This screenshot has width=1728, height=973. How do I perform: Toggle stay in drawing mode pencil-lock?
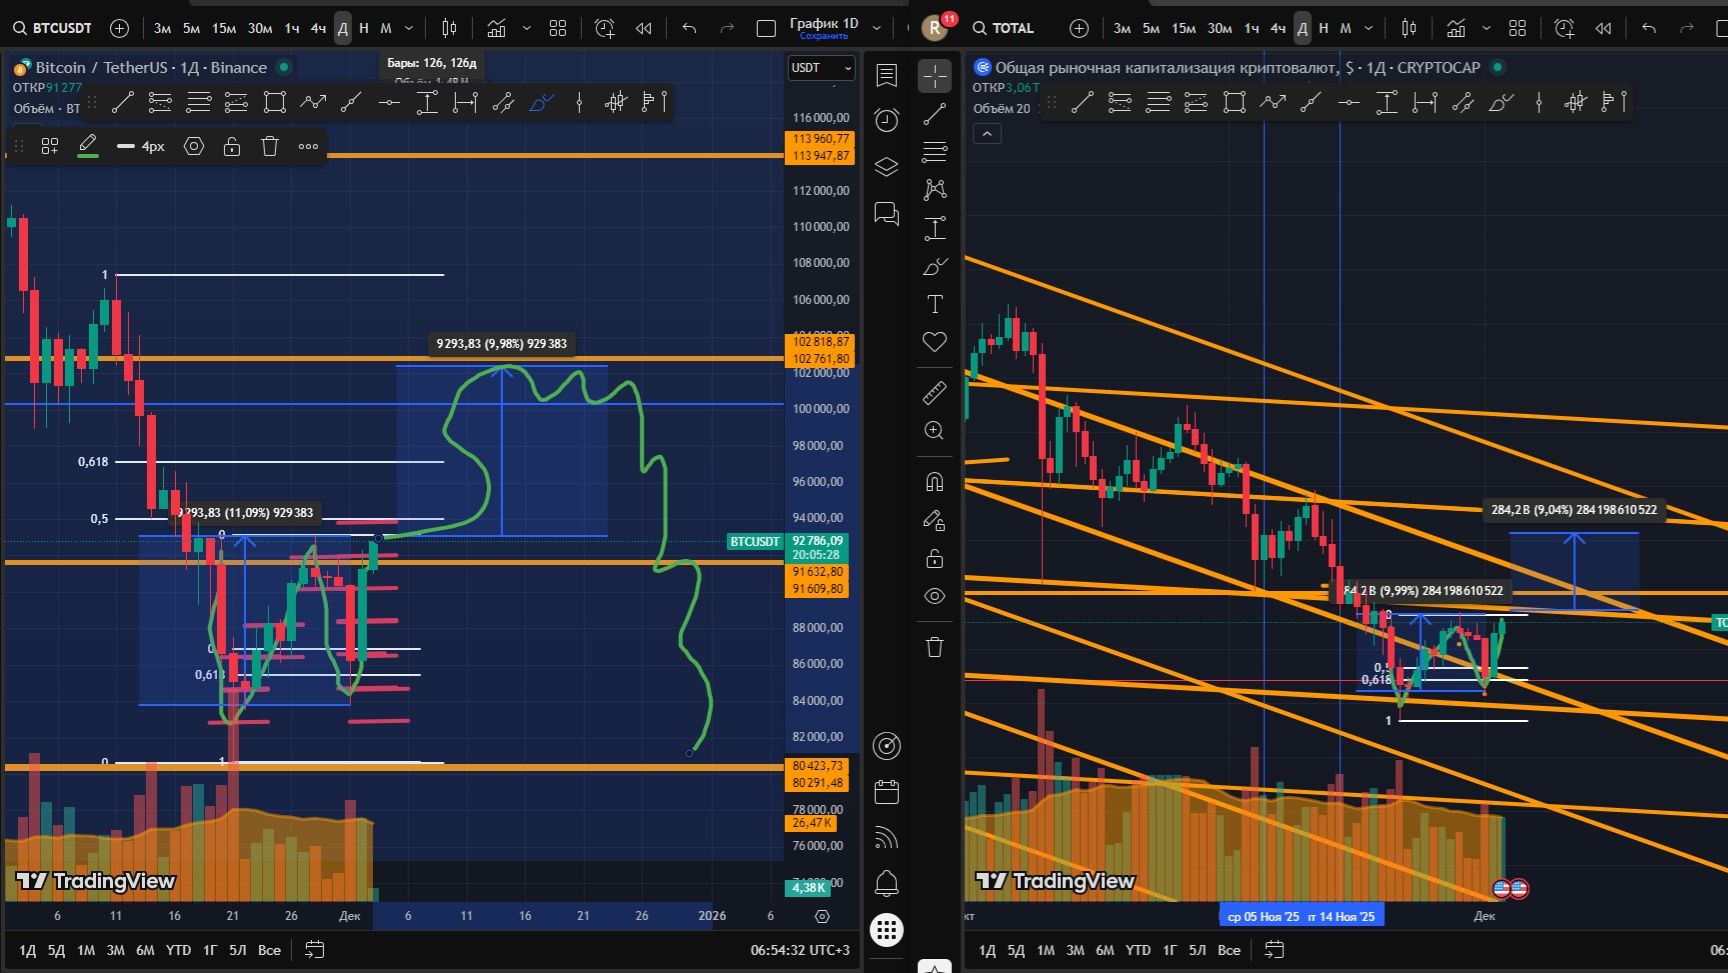click(935, 520)
